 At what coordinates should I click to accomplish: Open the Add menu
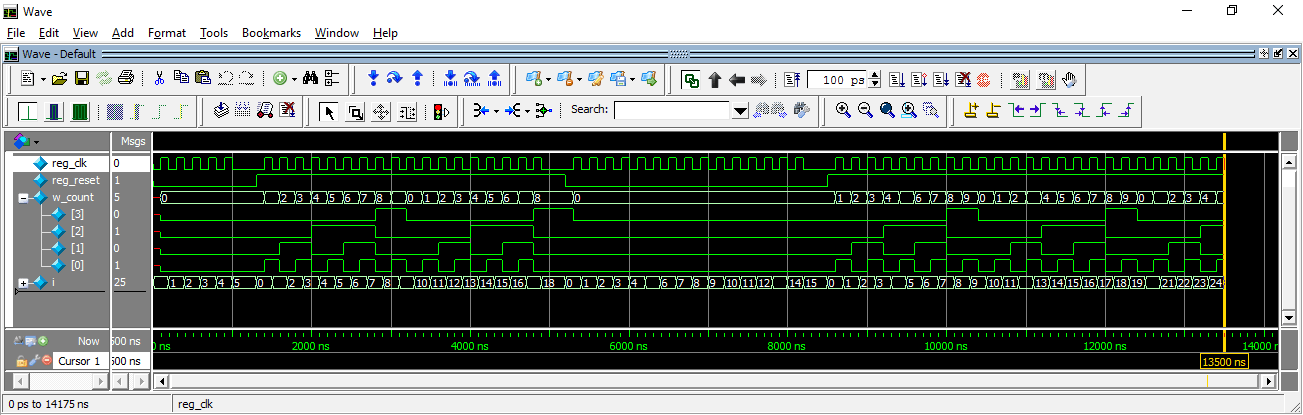click(123, 33)
